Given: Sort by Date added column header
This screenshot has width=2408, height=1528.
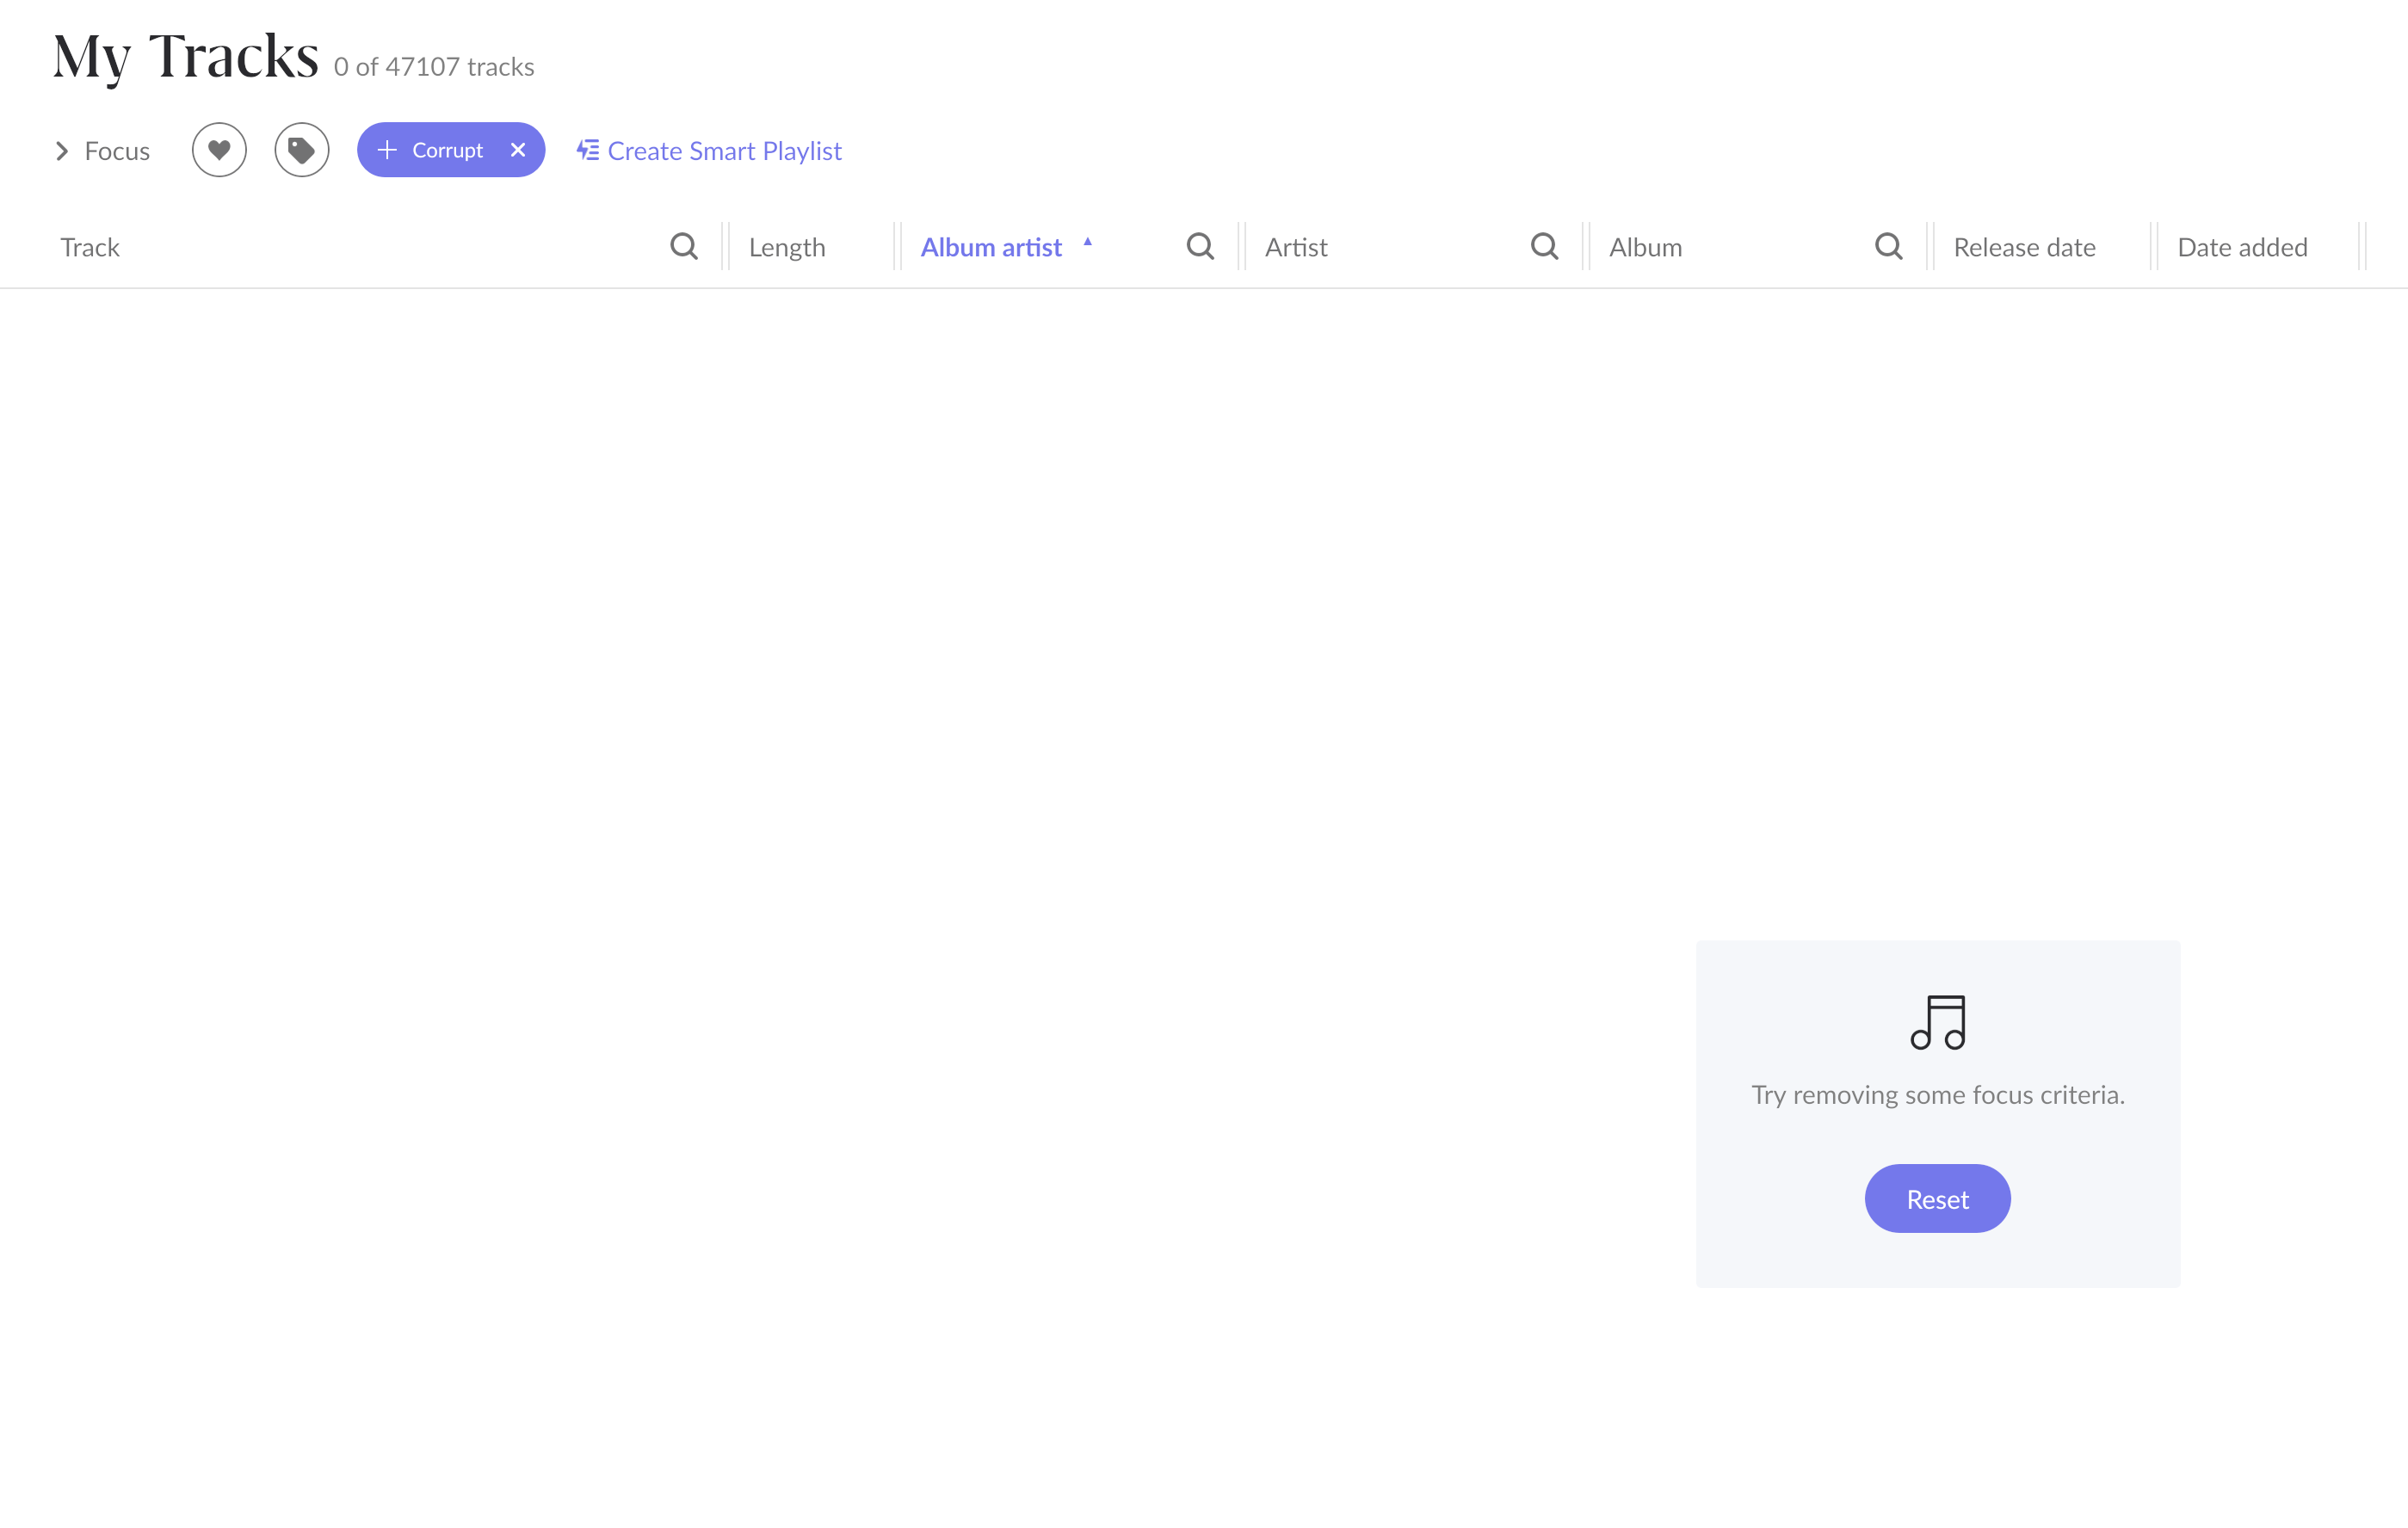Looking at the screenshot, I should [2242, 247].
